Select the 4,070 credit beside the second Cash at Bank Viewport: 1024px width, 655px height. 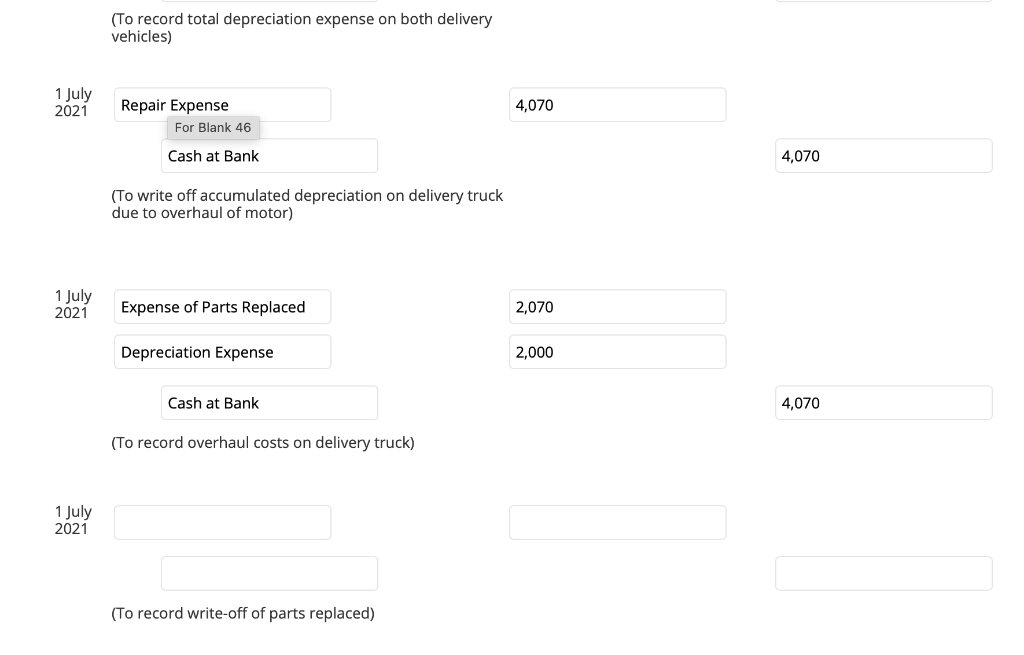pyautogui.click(x=883, y=402)
